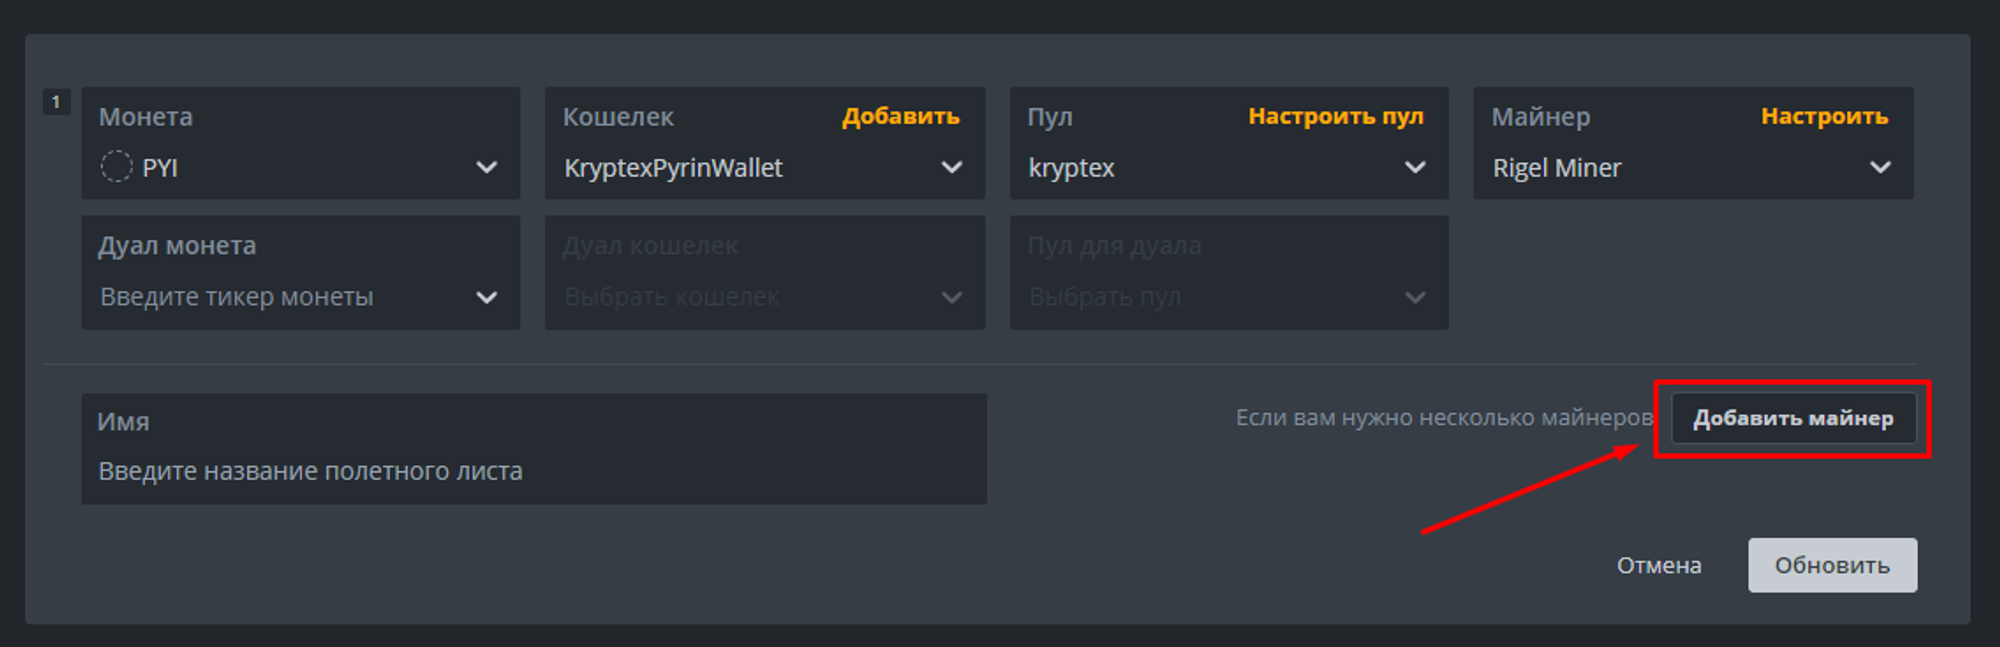The image size is (2000, 647).
Task: Click the Настроить miner link
Action: tap(1824, 116)
